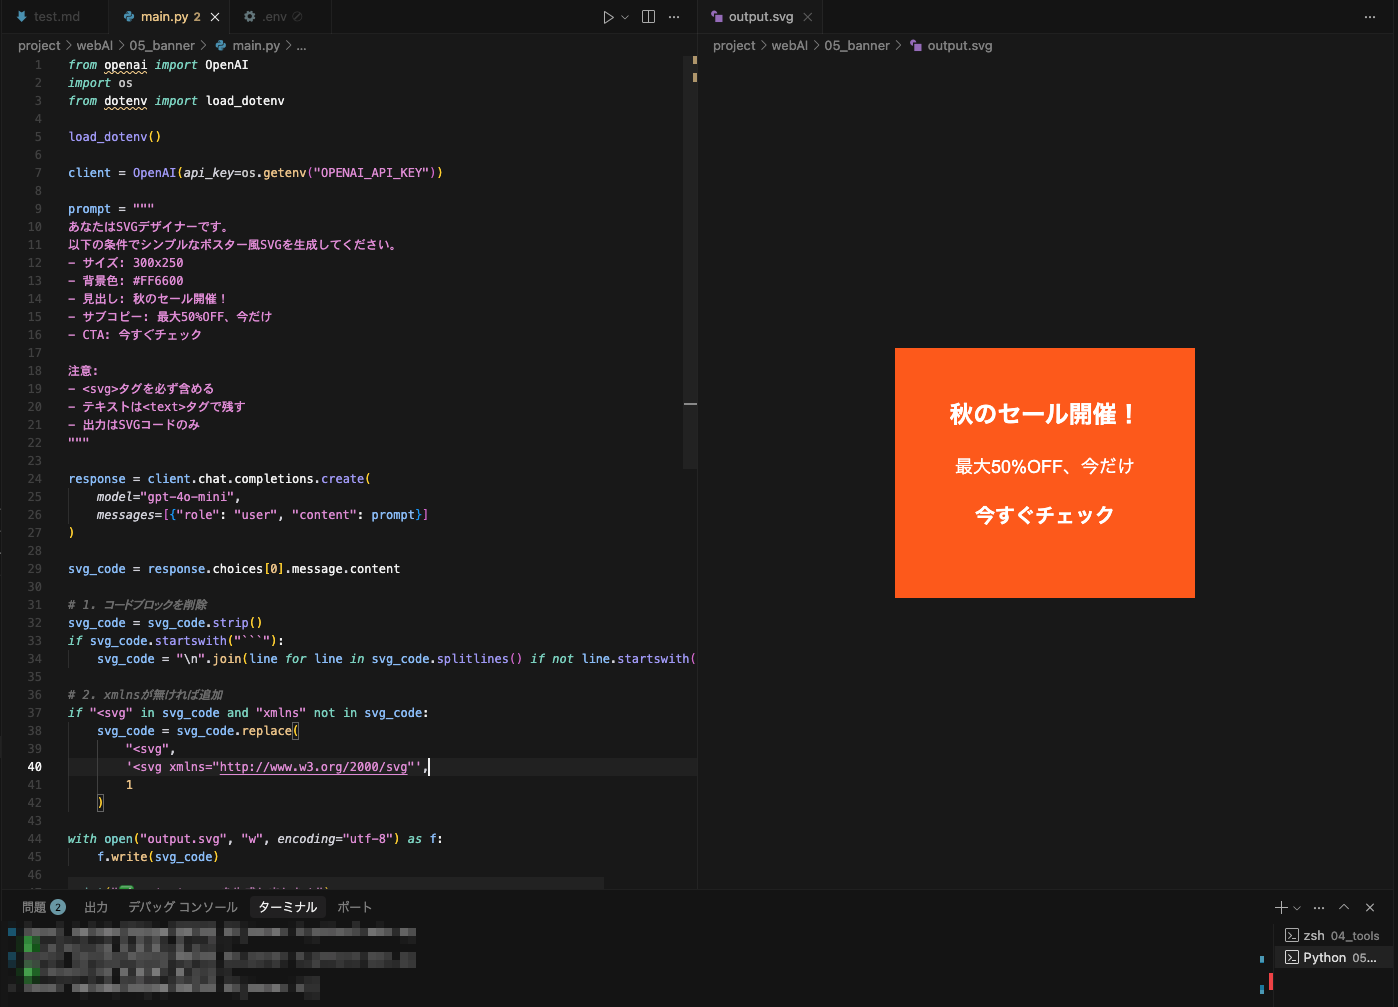Screen dimensions: 1398x1007
Task: Close the bottom terminal panel
Action: pos(1370,907)
